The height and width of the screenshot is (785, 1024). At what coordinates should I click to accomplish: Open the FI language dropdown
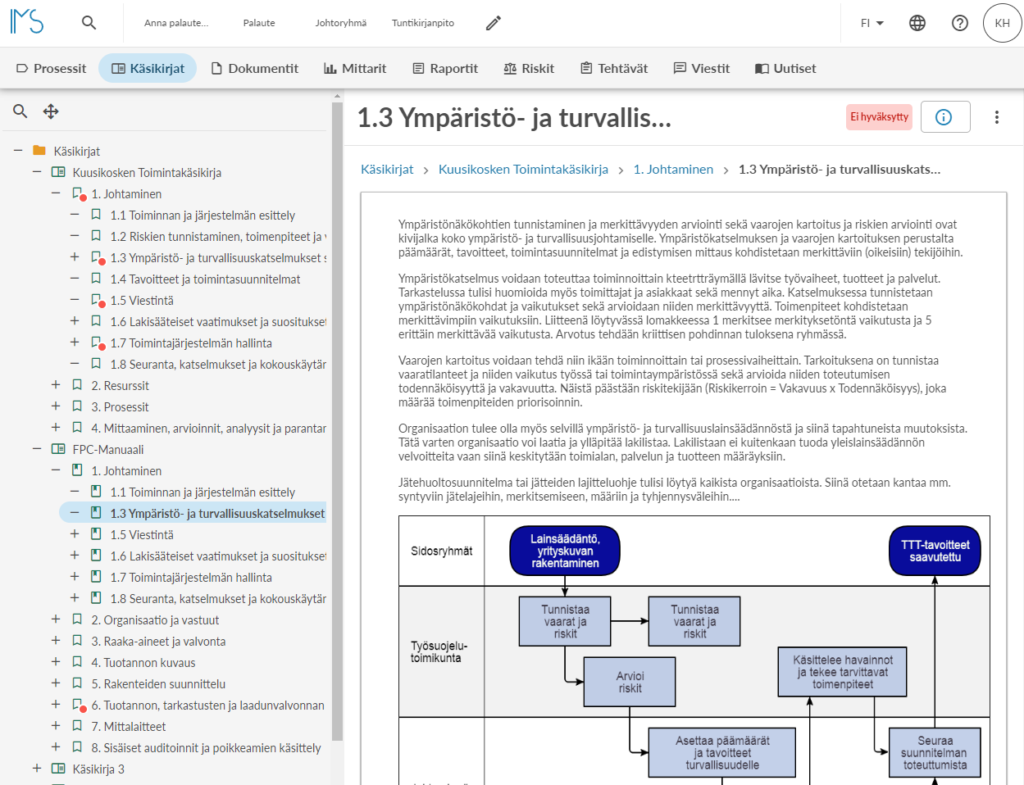[x=872, y=24]
